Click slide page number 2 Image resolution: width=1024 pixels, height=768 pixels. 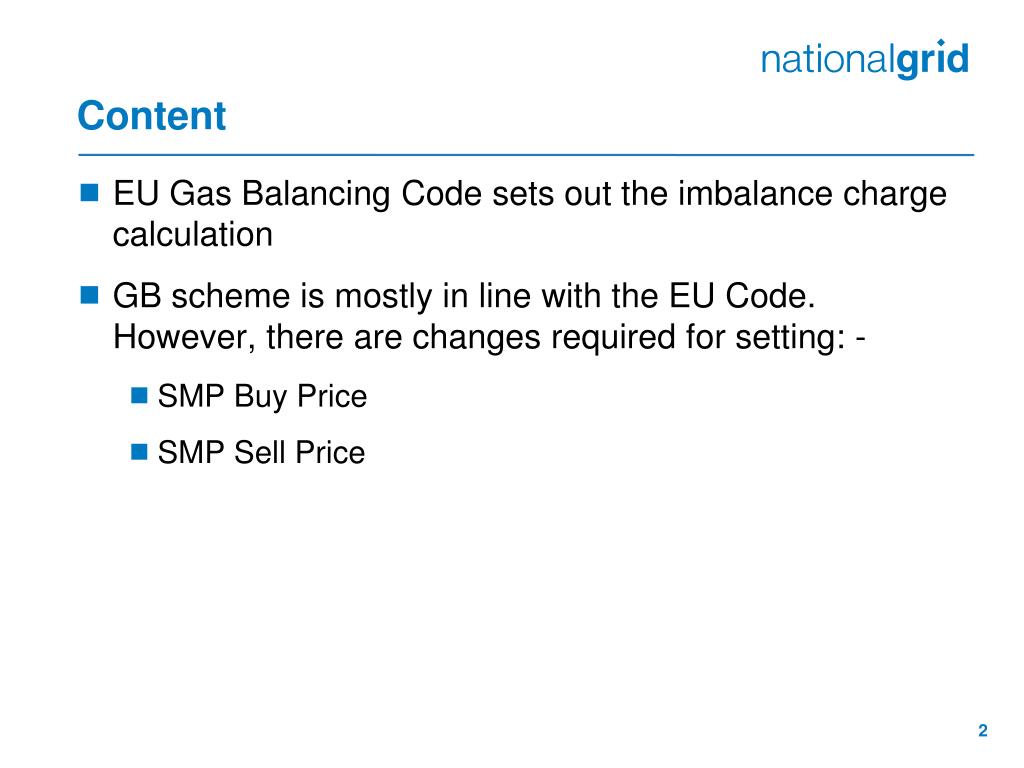[983, 731]
